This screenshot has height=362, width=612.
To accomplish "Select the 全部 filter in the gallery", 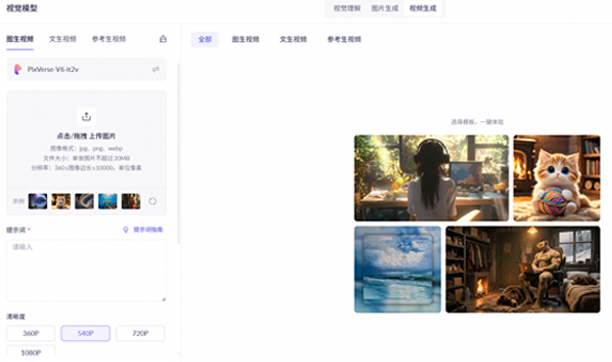I will point(205,39).
